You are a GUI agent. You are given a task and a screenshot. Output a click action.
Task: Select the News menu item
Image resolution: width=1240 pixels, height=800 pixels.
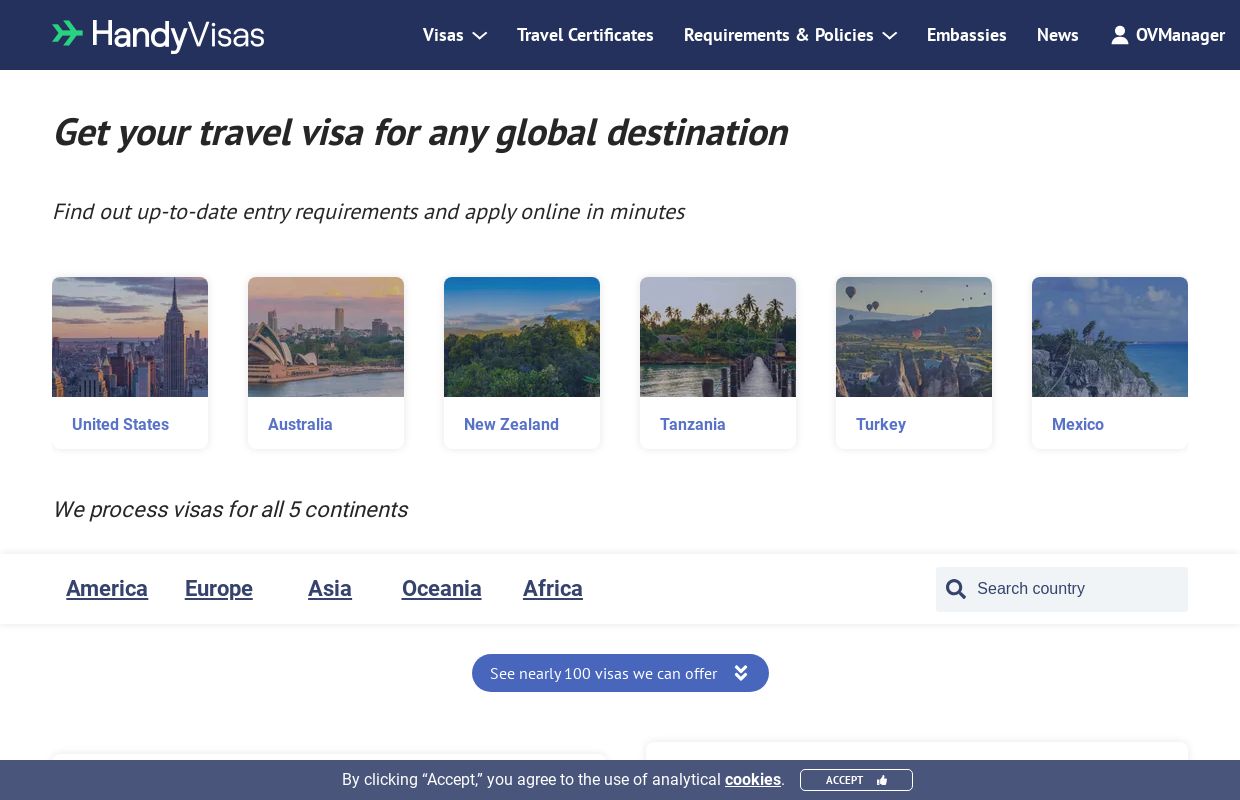pos(1057,35)
